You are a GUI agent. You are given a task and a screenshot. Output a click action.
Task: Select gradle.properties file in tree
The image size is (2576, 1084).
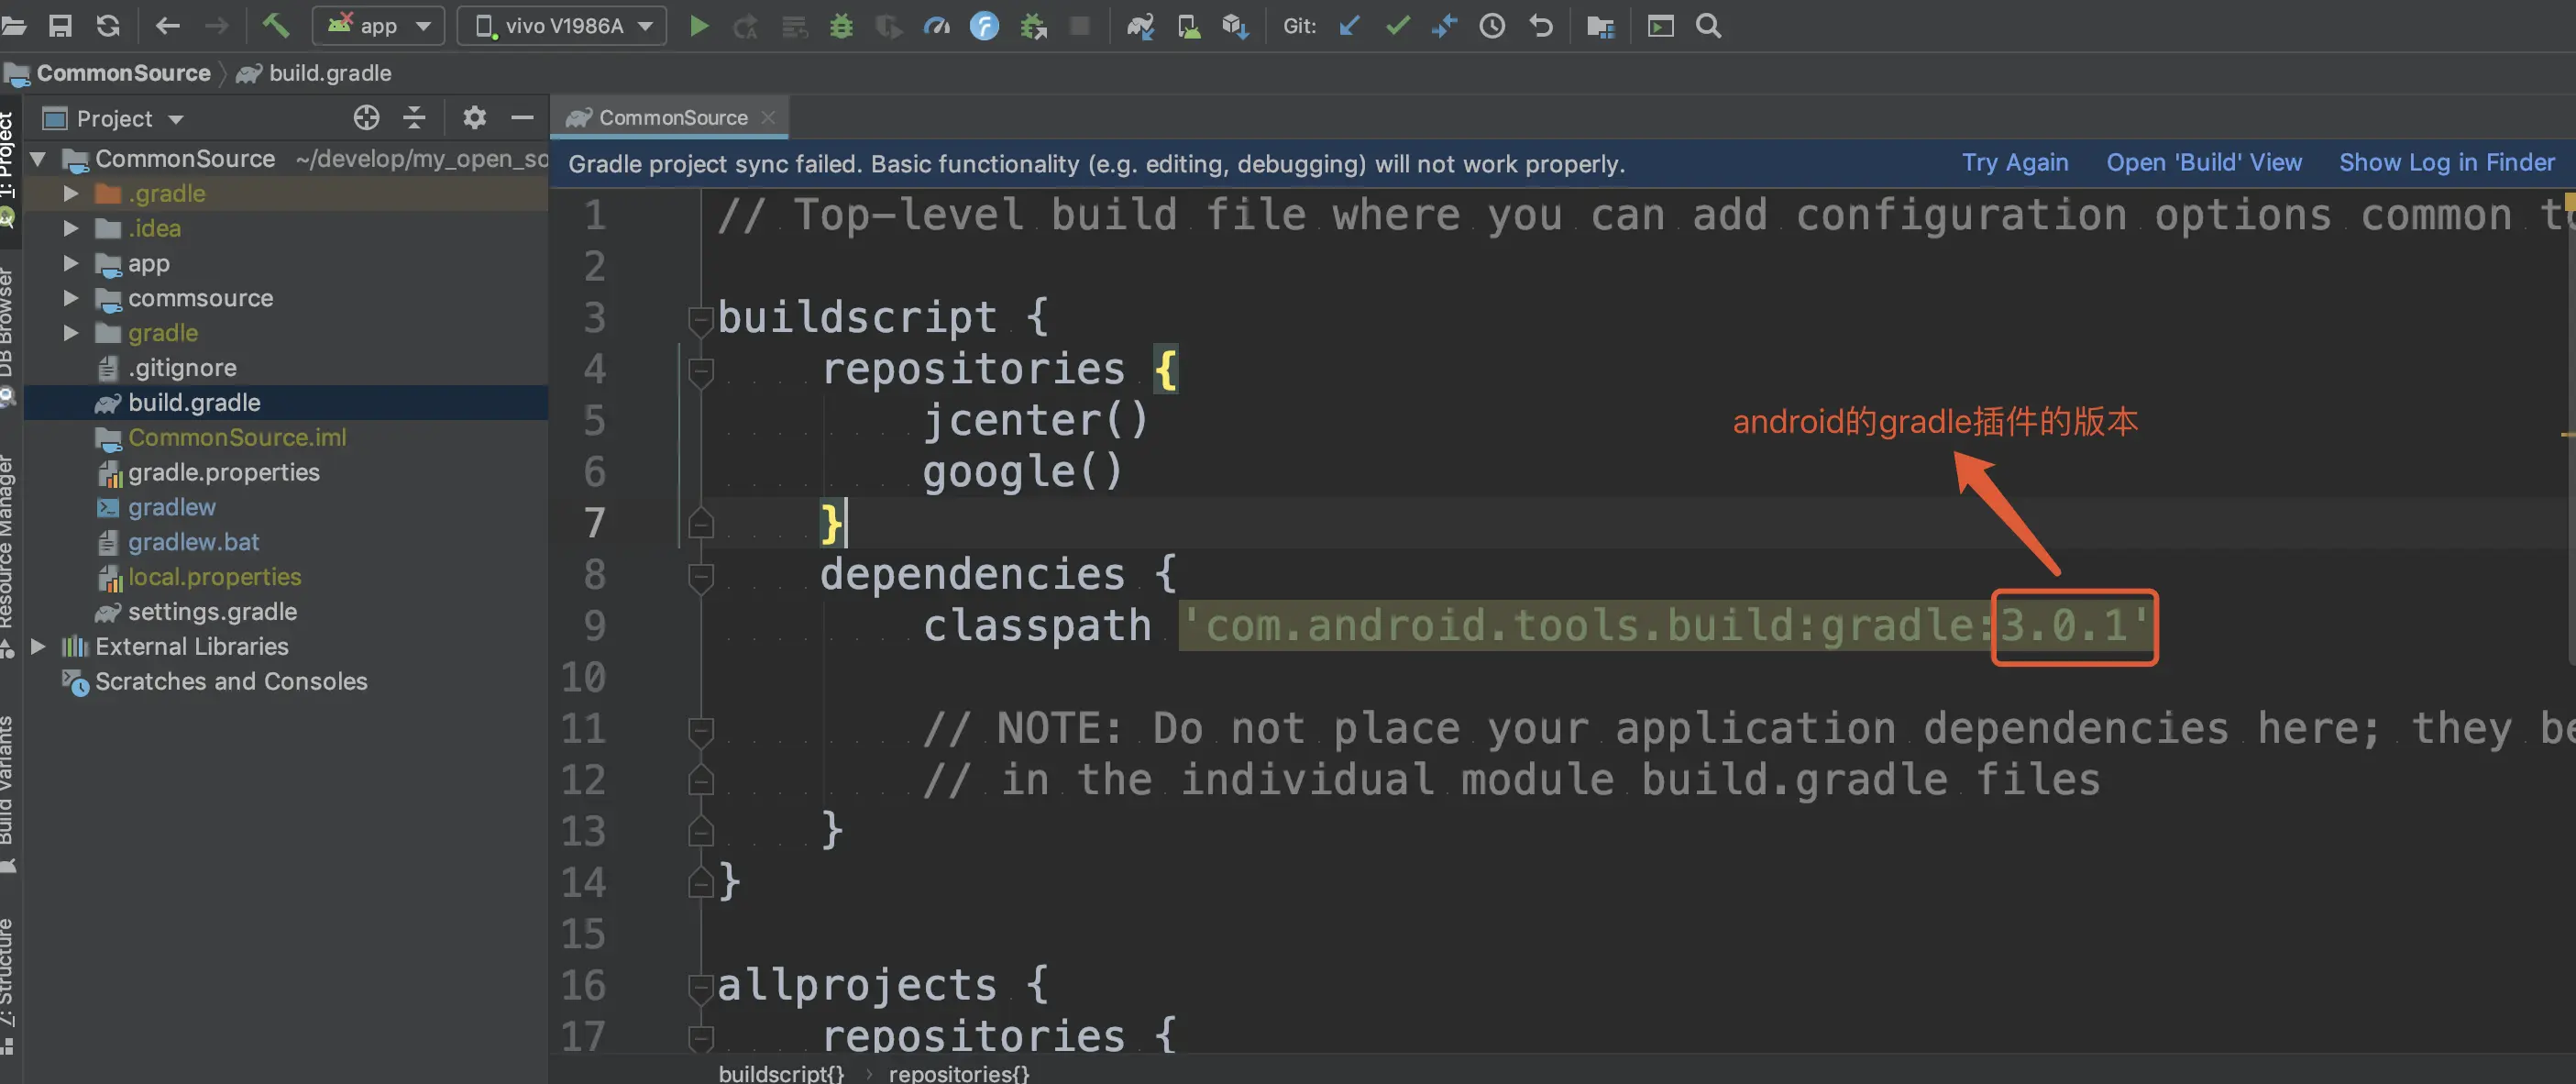coord(223,472)
